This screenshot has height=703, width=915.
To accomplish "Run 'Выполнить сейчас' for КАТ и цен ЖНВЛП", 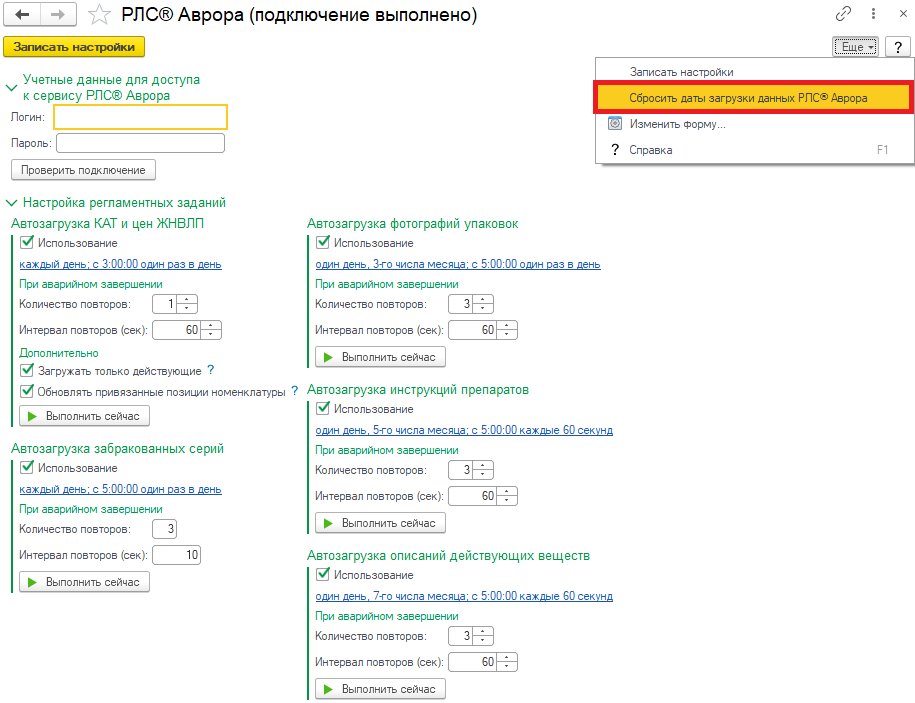I will point(84,416).
